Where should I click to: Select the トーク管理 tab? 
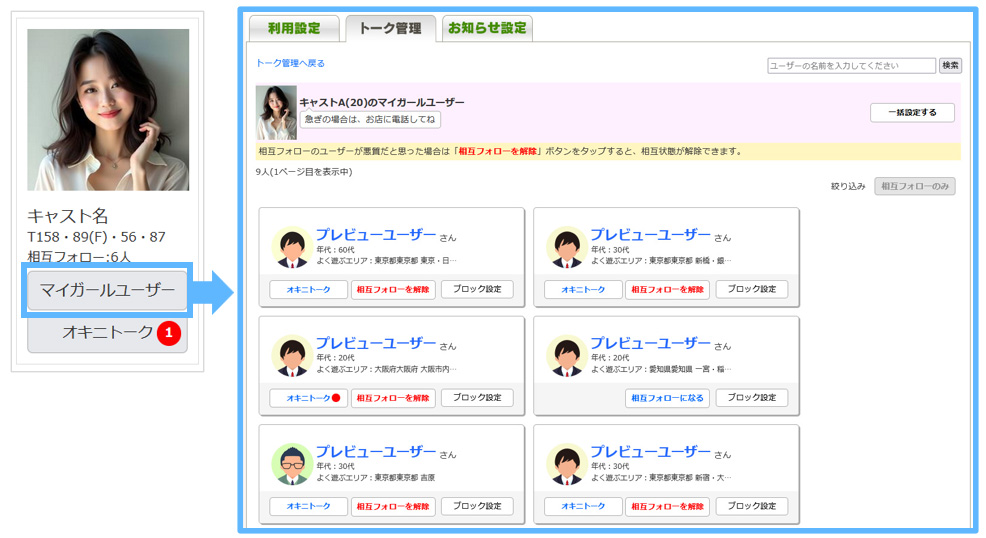click(390, 29)
